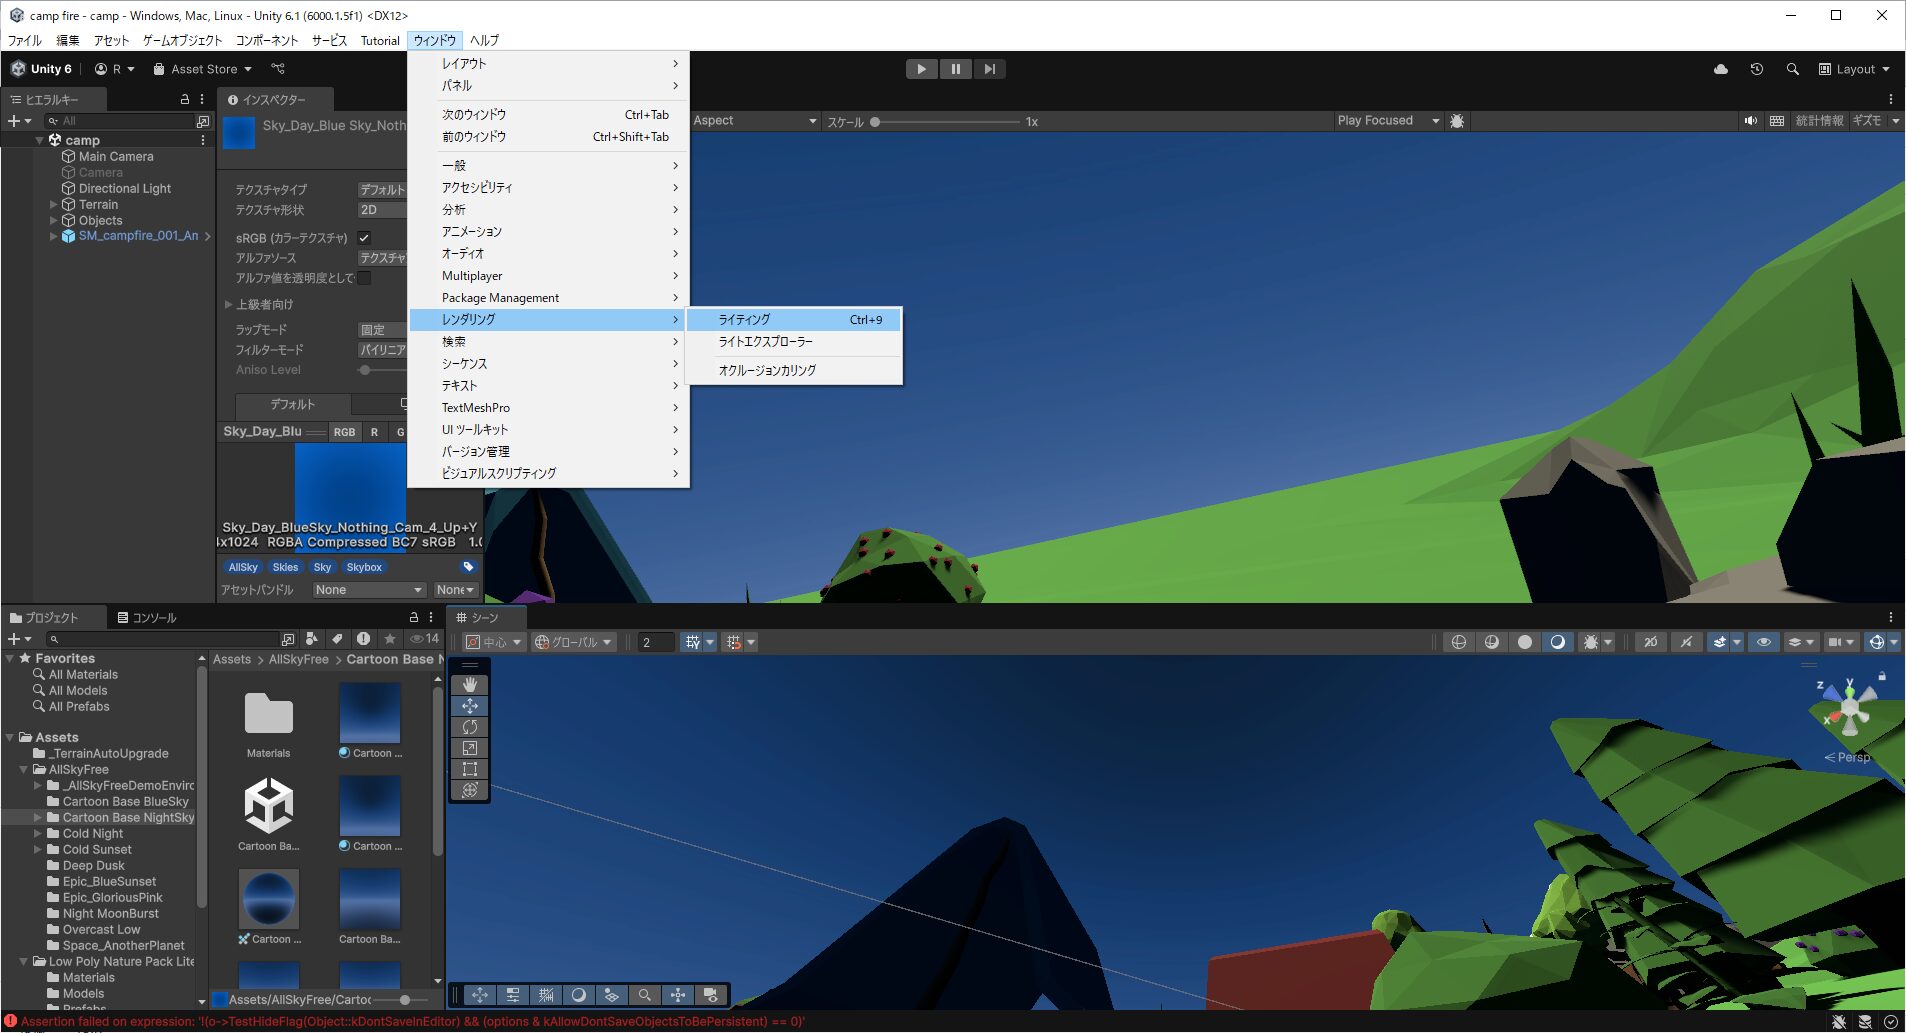Open the Aspect dropdown in Game view
Viewport: 1906px width, 1033px height.
tap(755, 121)
